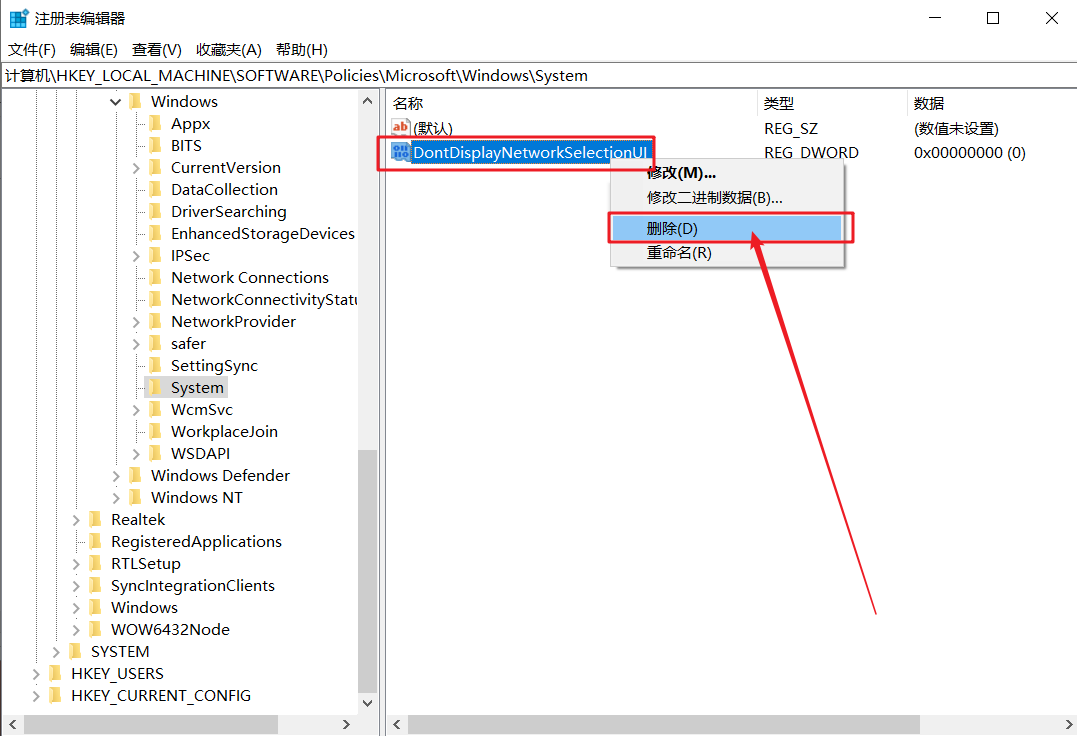Click the WOW6432Node folder icon
Screen dimensions: 1077x736
pyautogui.click(x=95, y=630)
